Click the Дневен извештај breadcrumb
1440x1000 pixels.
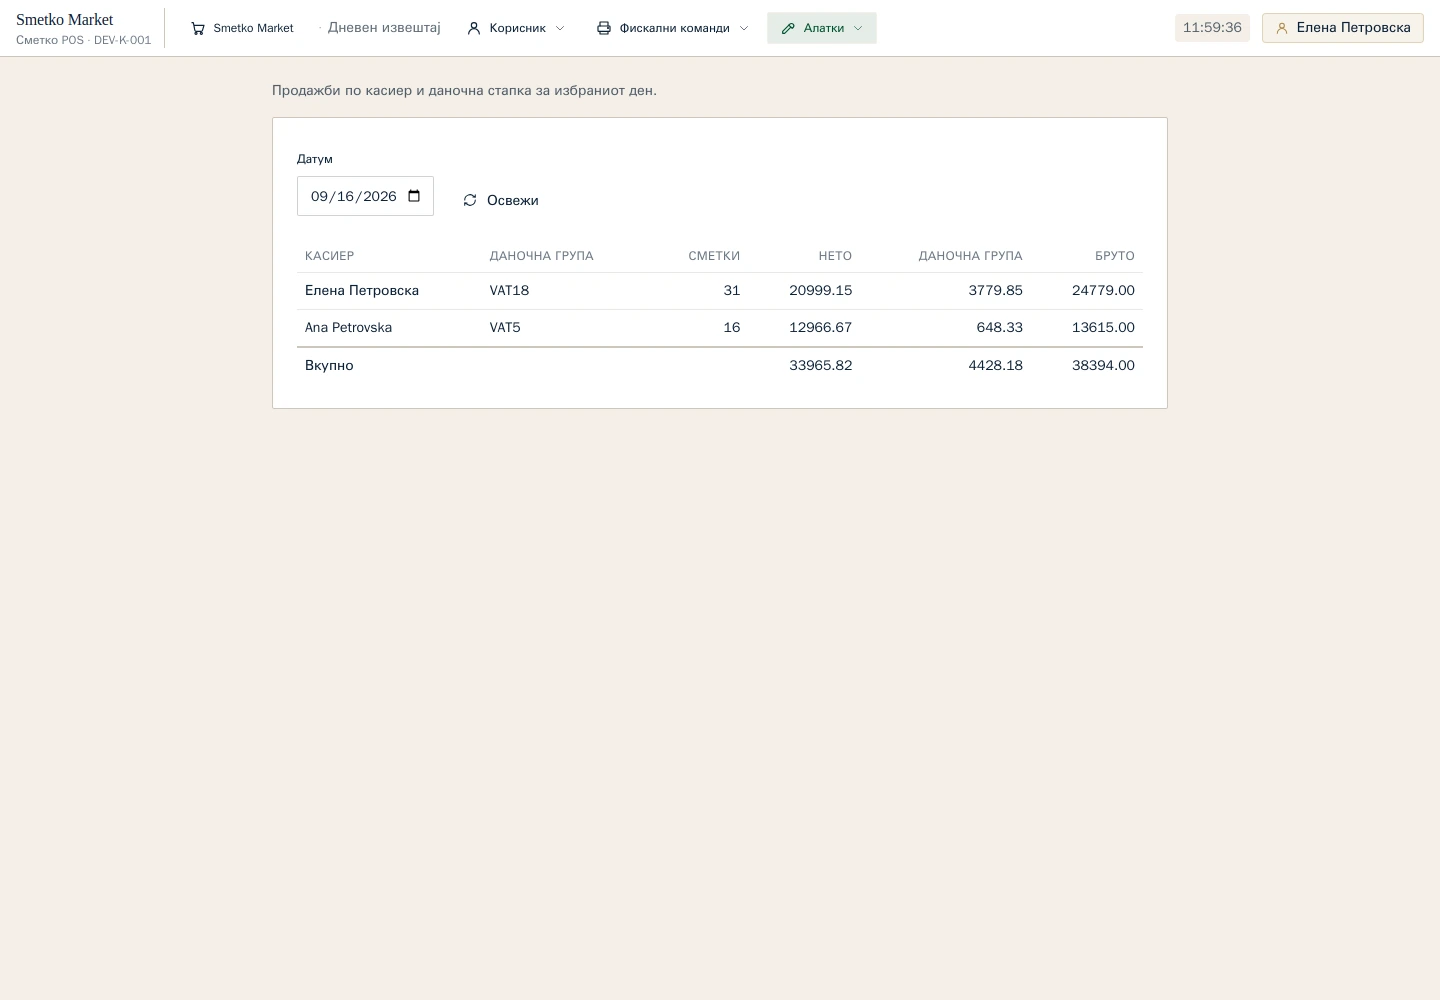point(384,28)
